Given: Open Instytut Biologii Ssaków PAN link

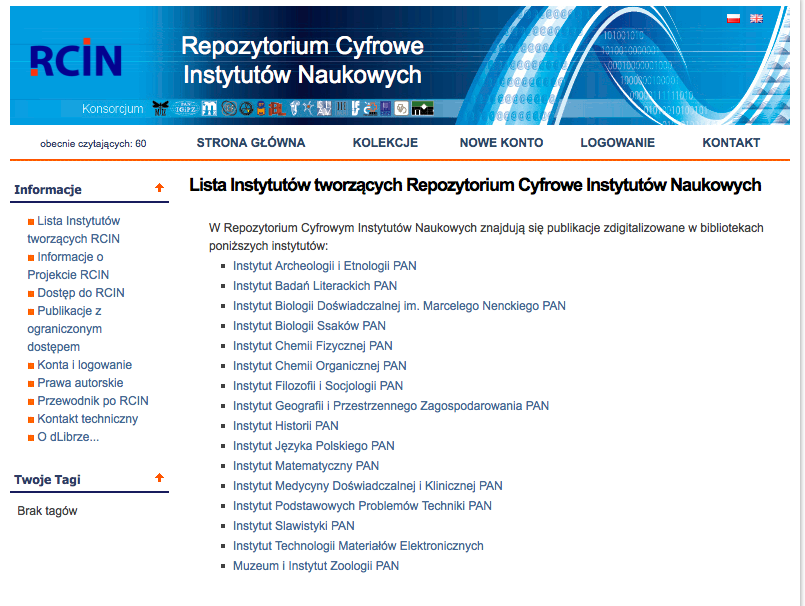Looking at the screenshot, I should [309, 326].
